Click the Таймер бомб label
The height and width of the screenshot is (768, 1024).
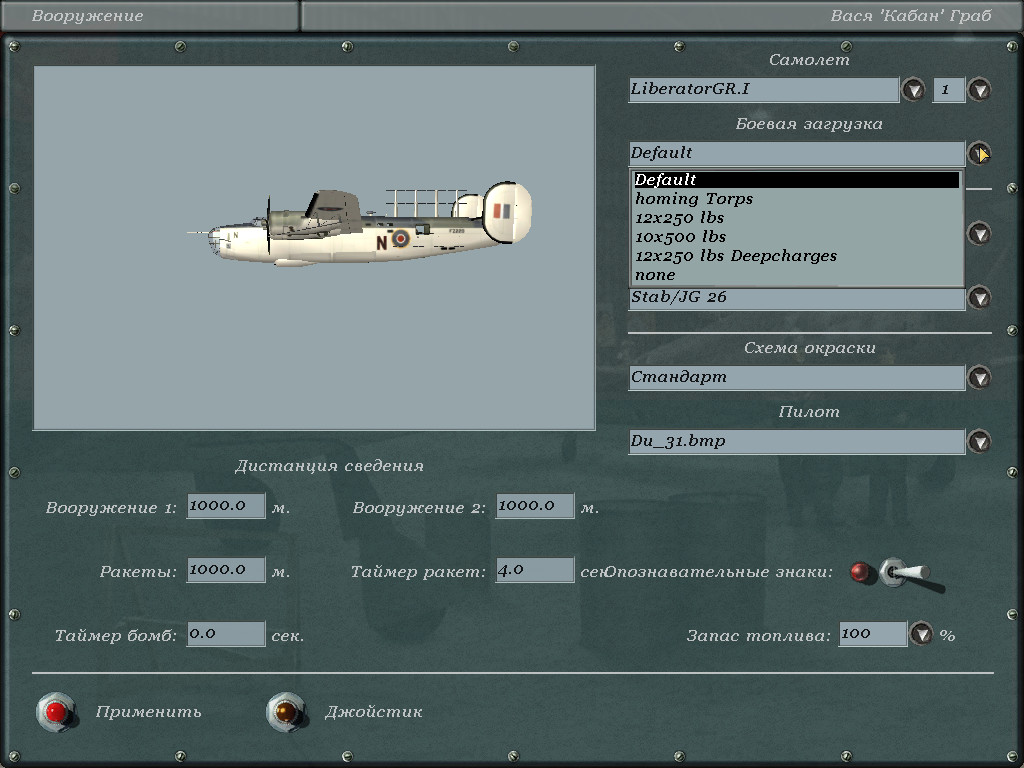coord(116,635)
